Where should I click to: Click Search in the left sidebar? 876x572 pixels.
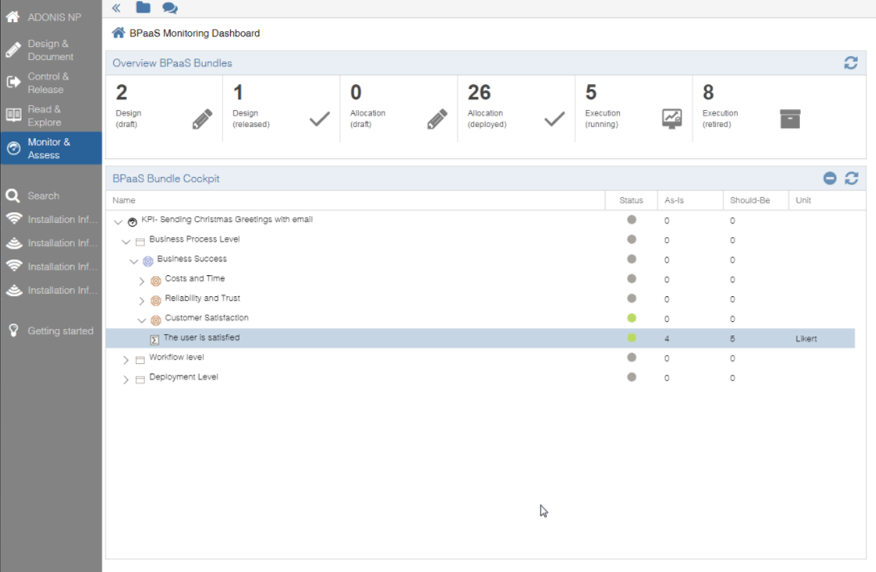[43, 196]
